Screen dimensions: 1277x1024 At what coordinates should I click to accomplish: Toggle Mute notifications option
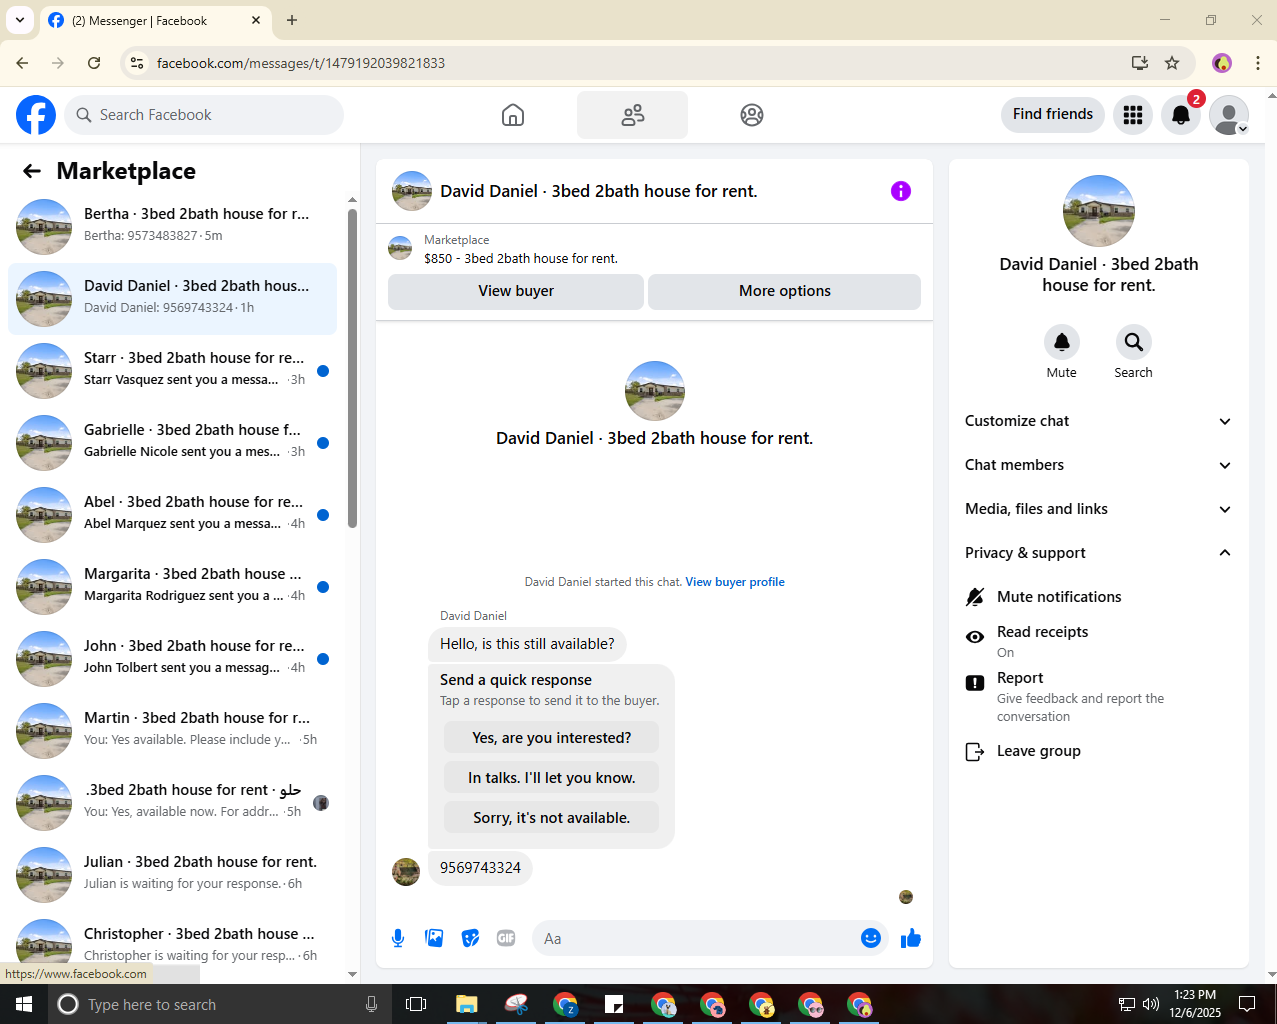pos(1099,597)
